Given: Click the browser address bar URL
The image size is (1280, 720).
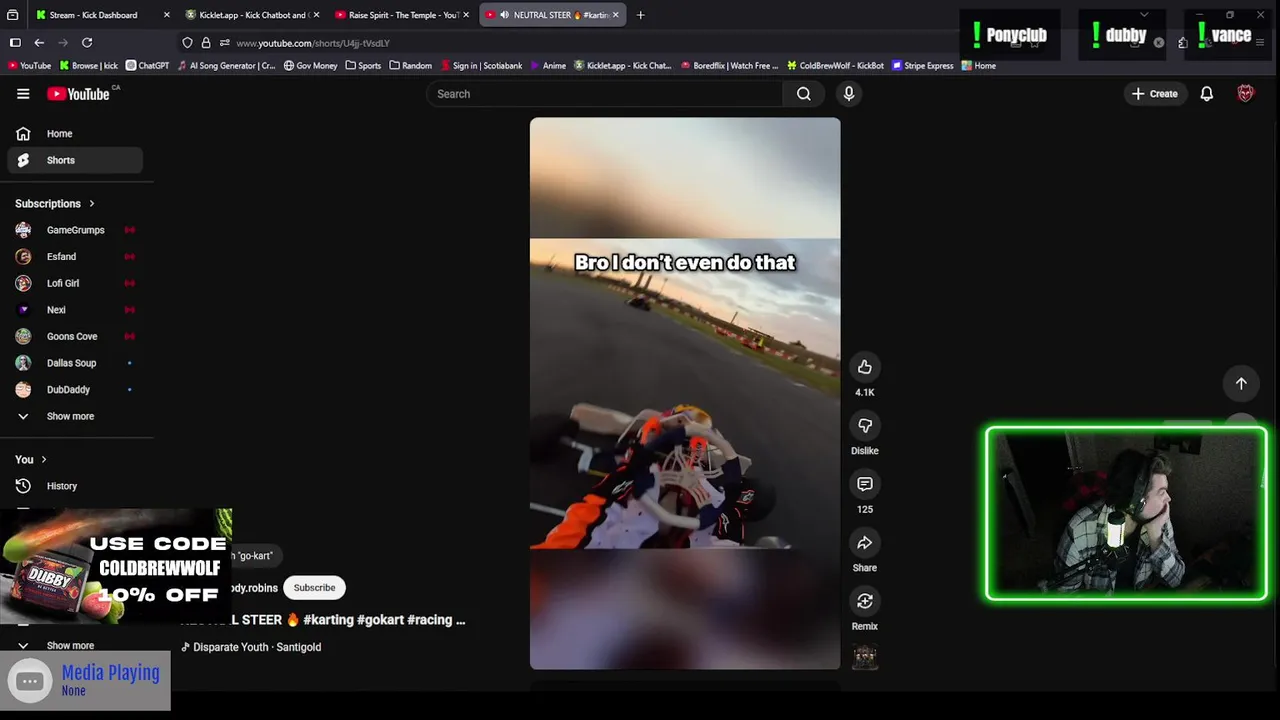Looking at the screenshot, I should tap(313, 43).
